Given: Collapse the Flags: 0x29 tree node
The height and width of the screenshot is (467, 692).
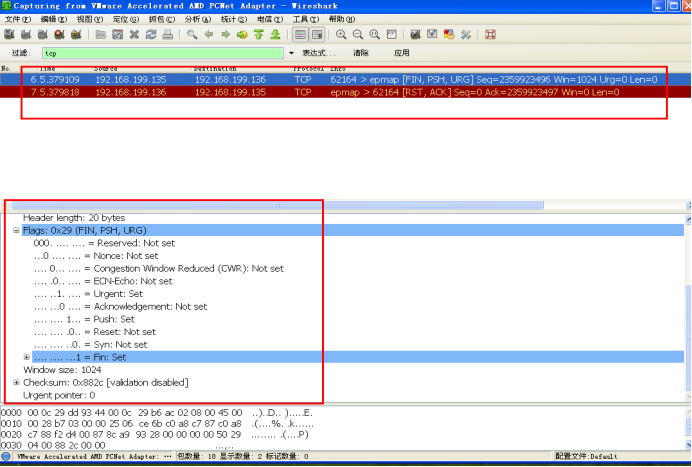Looking at the screenshot, I should [16, 230].
